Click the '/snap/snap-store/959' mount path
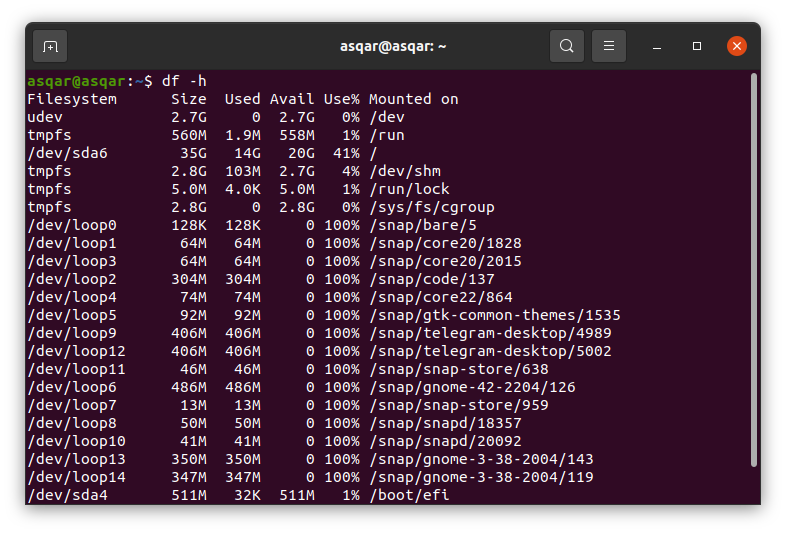Viewport: 786px width, 533px height. tap(459, 406)
